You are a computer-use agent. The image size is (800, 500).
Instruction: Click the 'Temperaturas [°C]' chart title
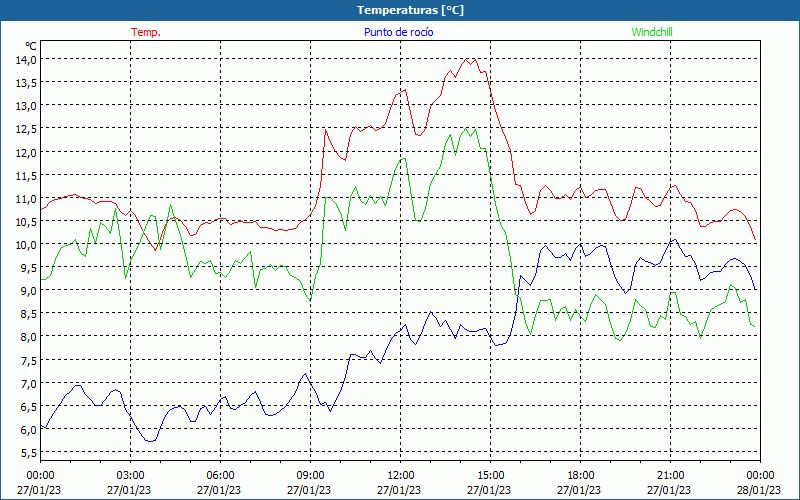[x=410, y=10]
